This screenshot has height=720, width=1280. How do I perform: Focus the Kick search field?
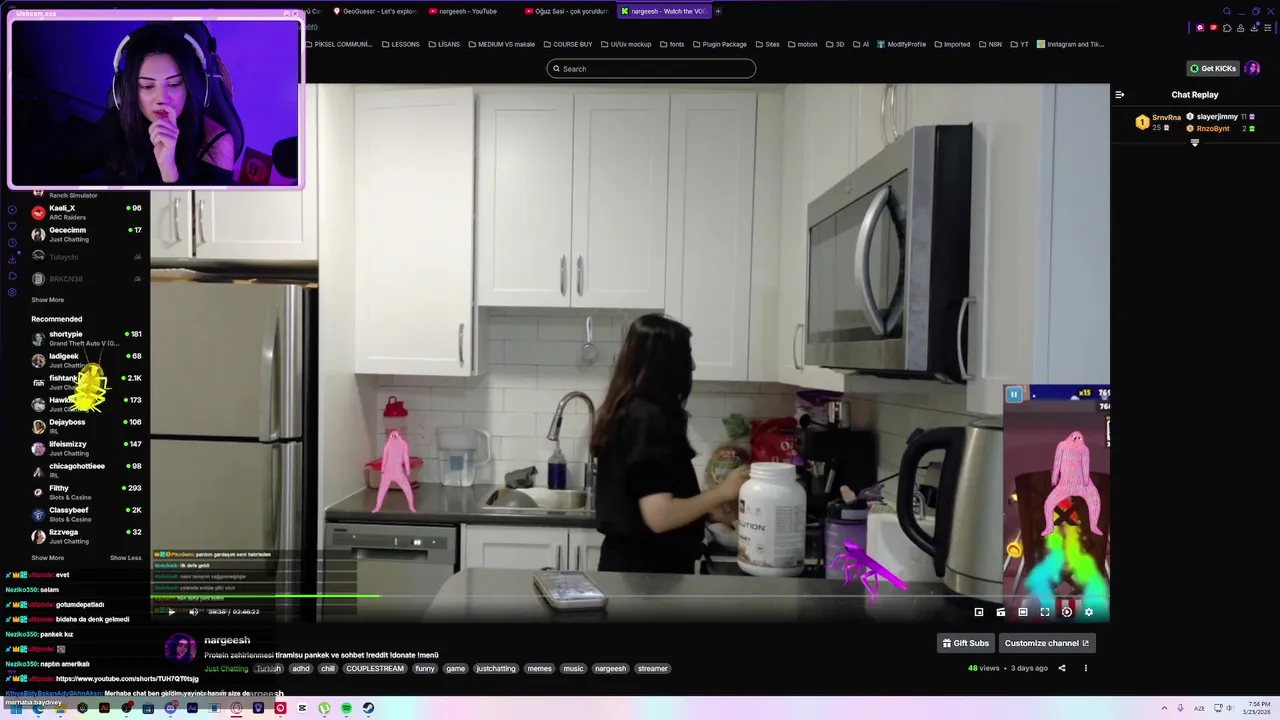(x=651, y=69)
